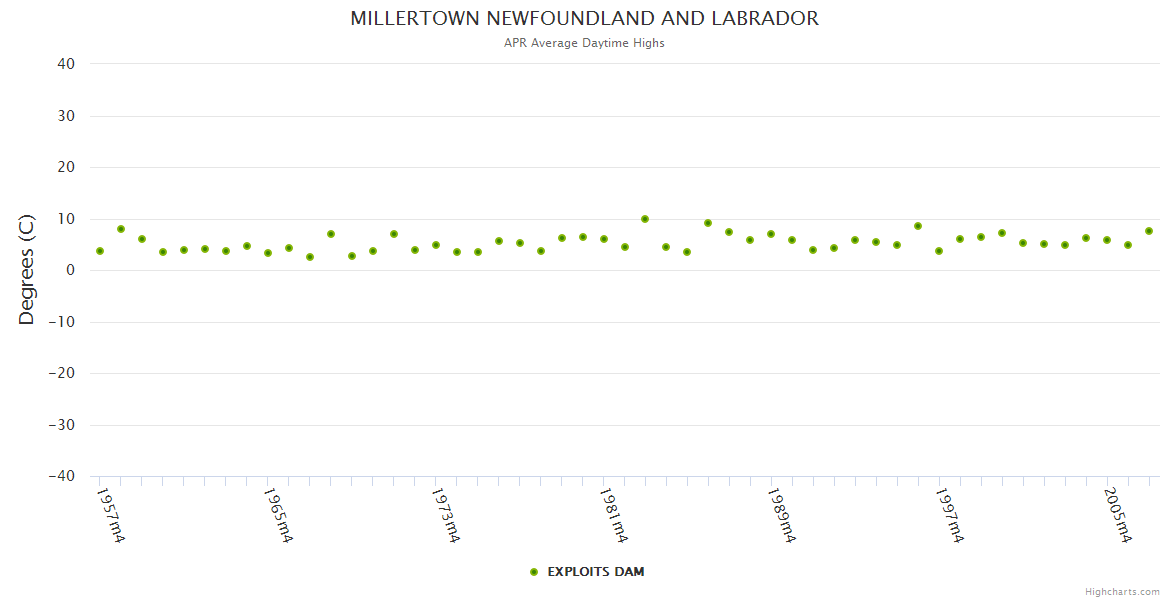This screenshot has width=1170, height=600.
Task: Click the highest data point at 10 degrees
Action: pyautogui.click(x=645, y=219)
